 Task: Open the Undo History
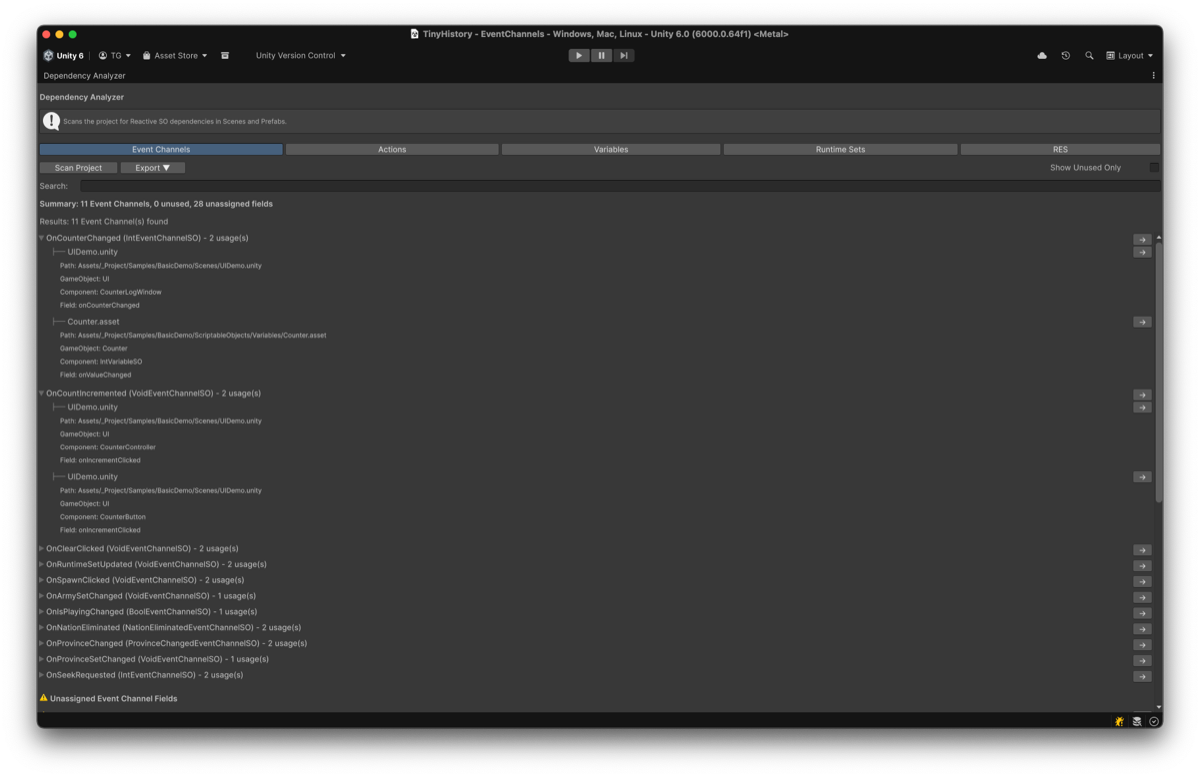[x=1066, y=55]
